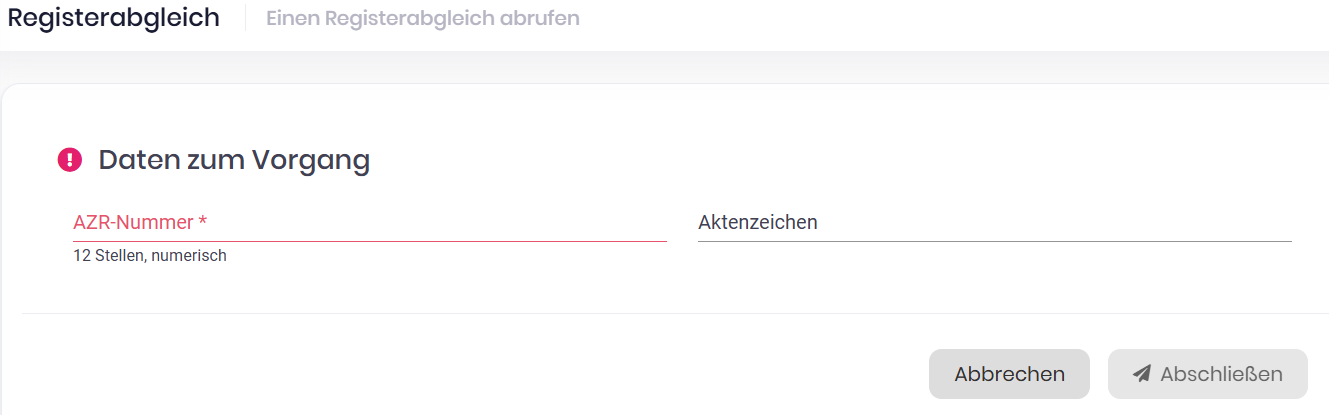1329x415 pixels.
Task: Select the 'Einen Registerabgleich abrufen' subtitle
Action: pyautogui.click(x=422, y=19)
